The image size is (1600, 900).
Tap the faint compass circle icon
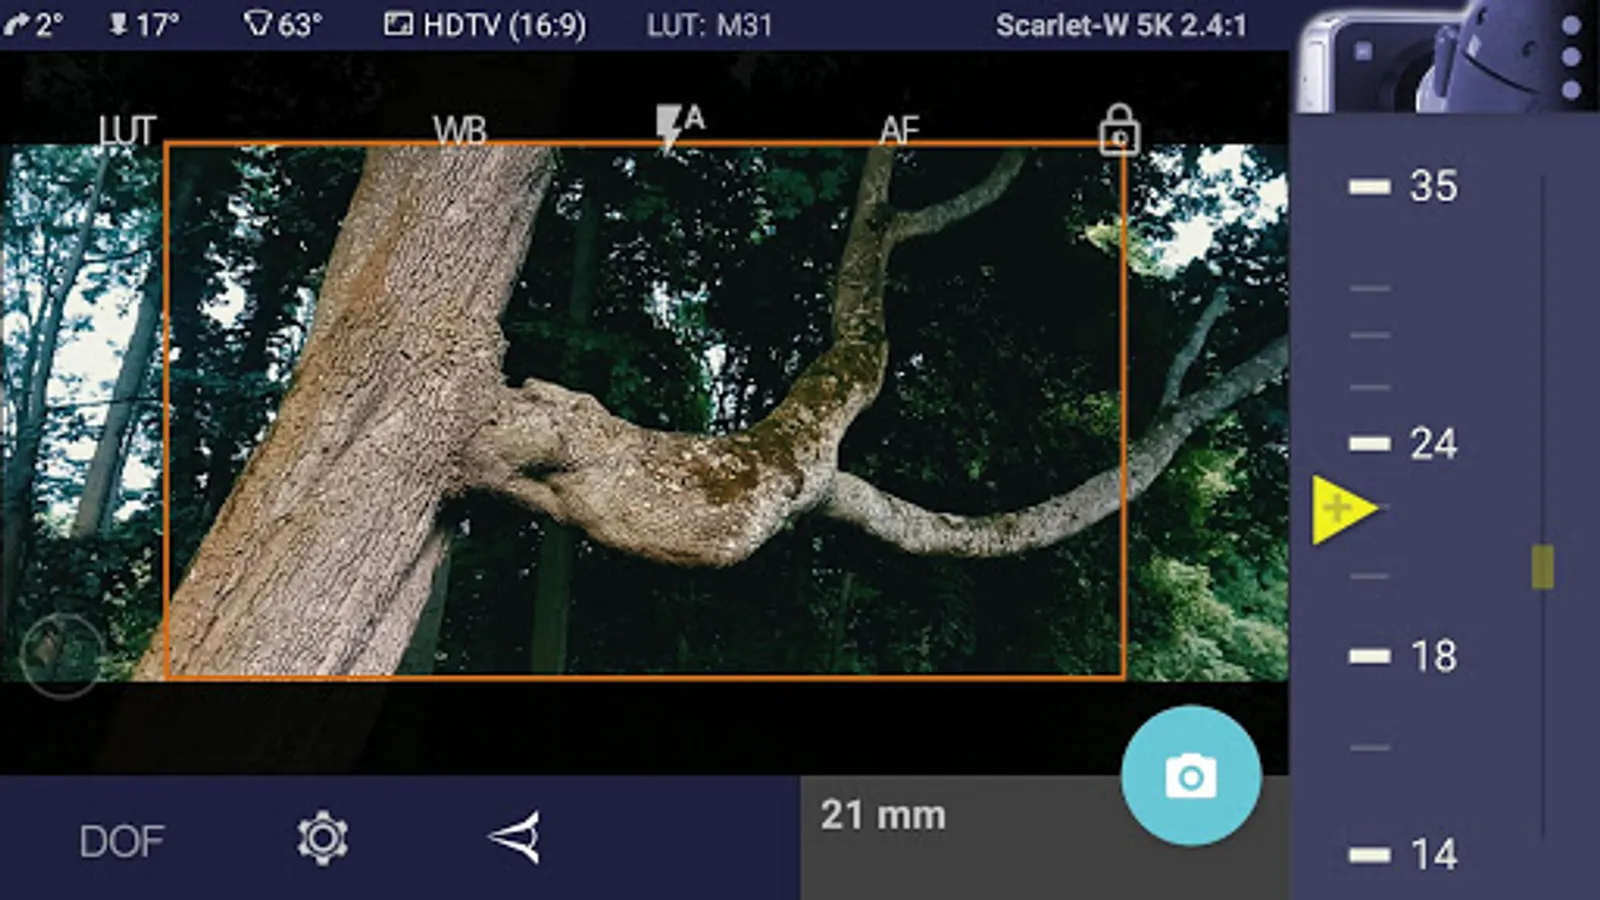pyautogui.click(x=61, y=654)
